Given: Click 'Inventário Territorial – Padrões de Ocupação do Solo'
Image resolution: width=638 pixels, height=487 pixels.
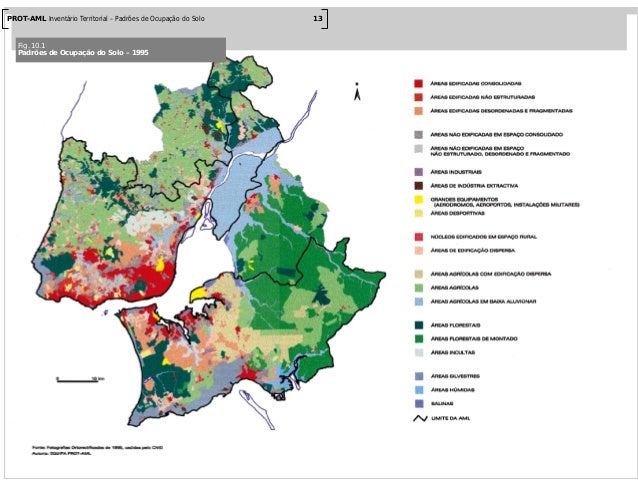Looking at the screenshot, I should click(x=127, y=18).
